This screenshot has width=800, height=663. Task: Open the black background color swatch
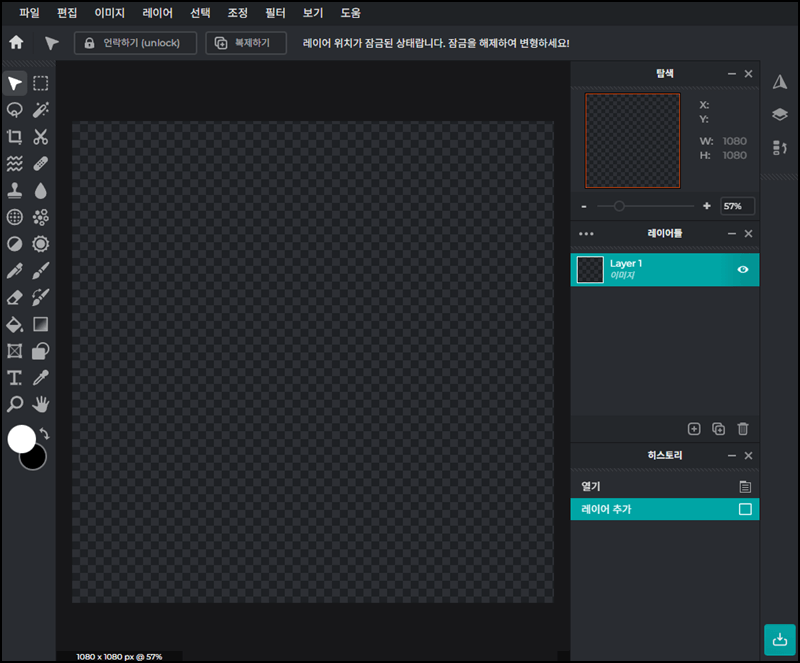point(36,460)
